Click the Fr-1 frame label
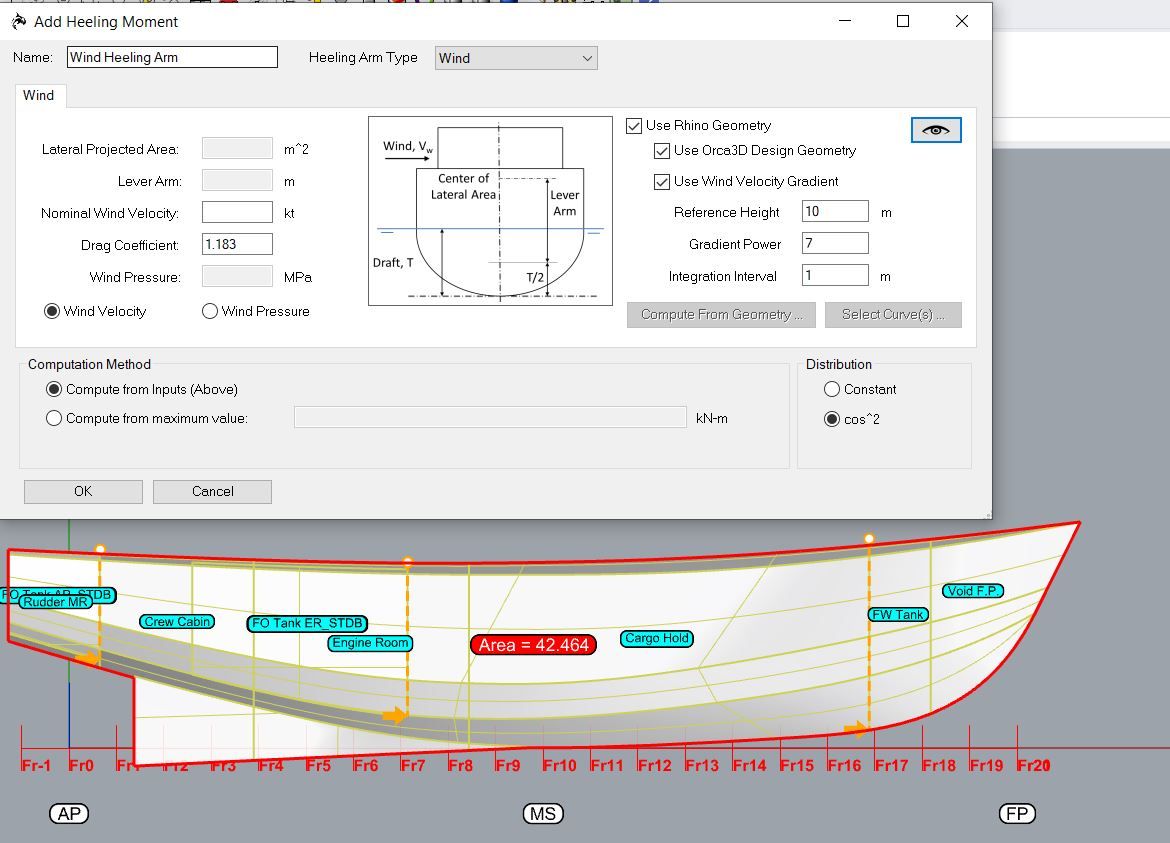 [36, 765]
